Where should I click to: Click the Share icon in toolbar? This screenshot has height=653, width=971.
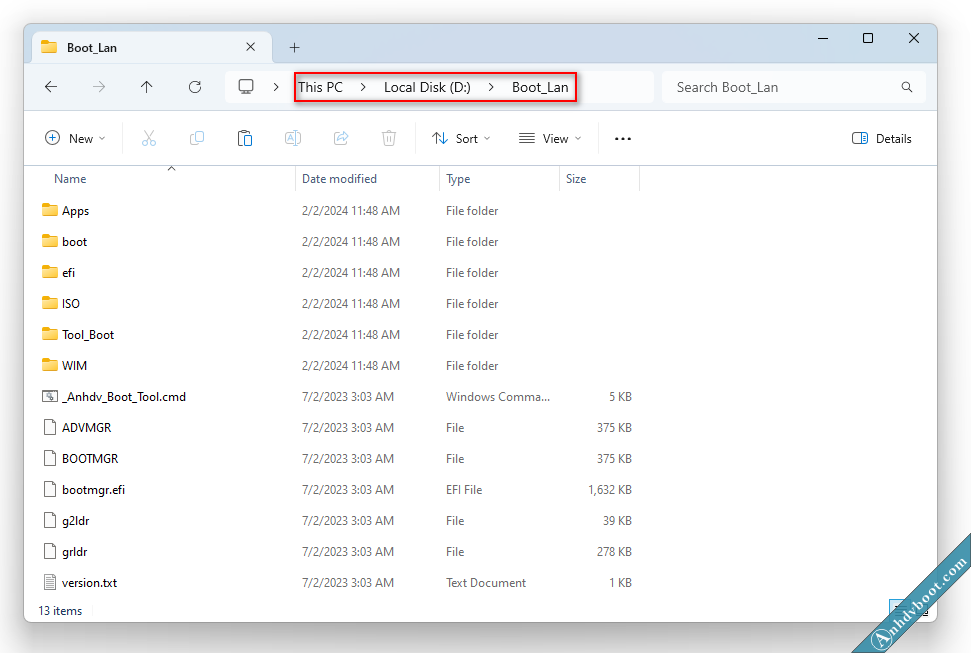point(341,139)
